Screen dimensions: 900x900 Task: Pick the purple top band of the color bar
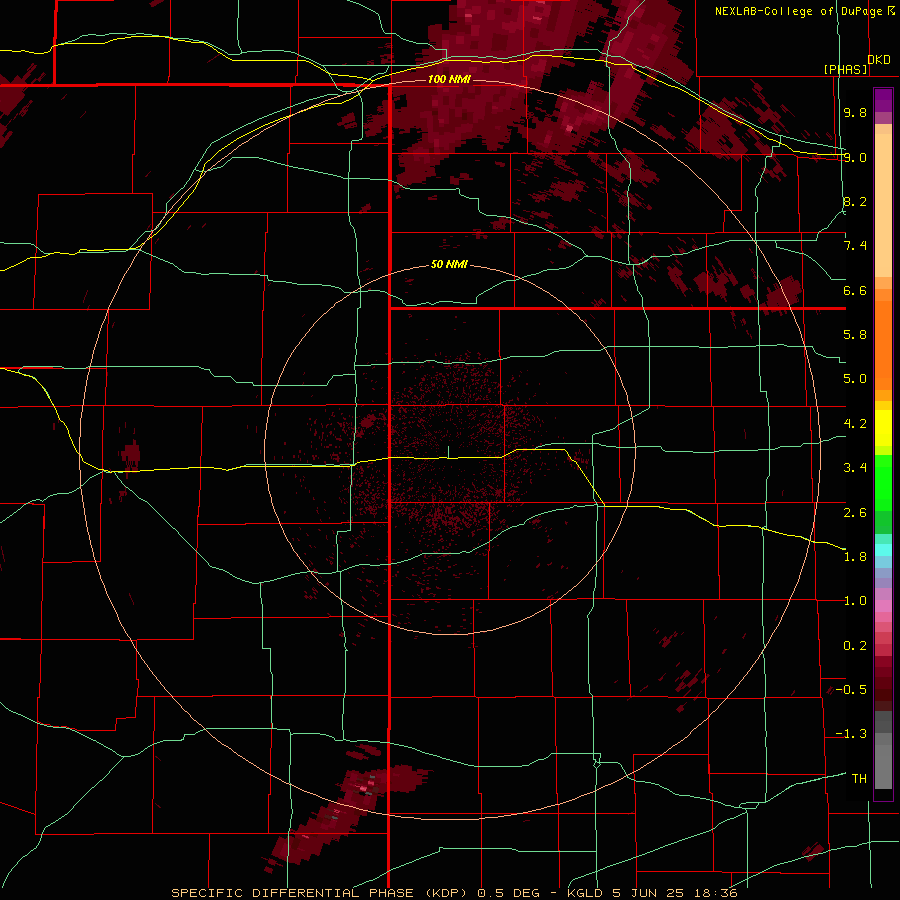(883, 100)
